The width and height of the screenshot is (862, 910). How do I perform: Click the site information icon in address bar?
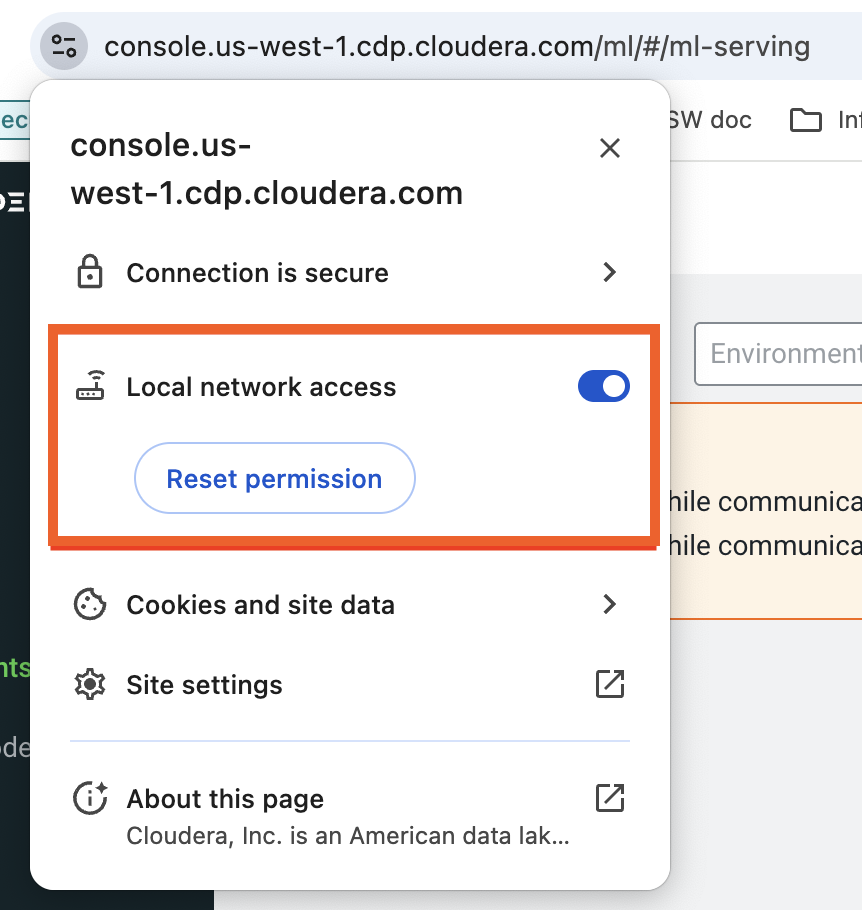64,46
